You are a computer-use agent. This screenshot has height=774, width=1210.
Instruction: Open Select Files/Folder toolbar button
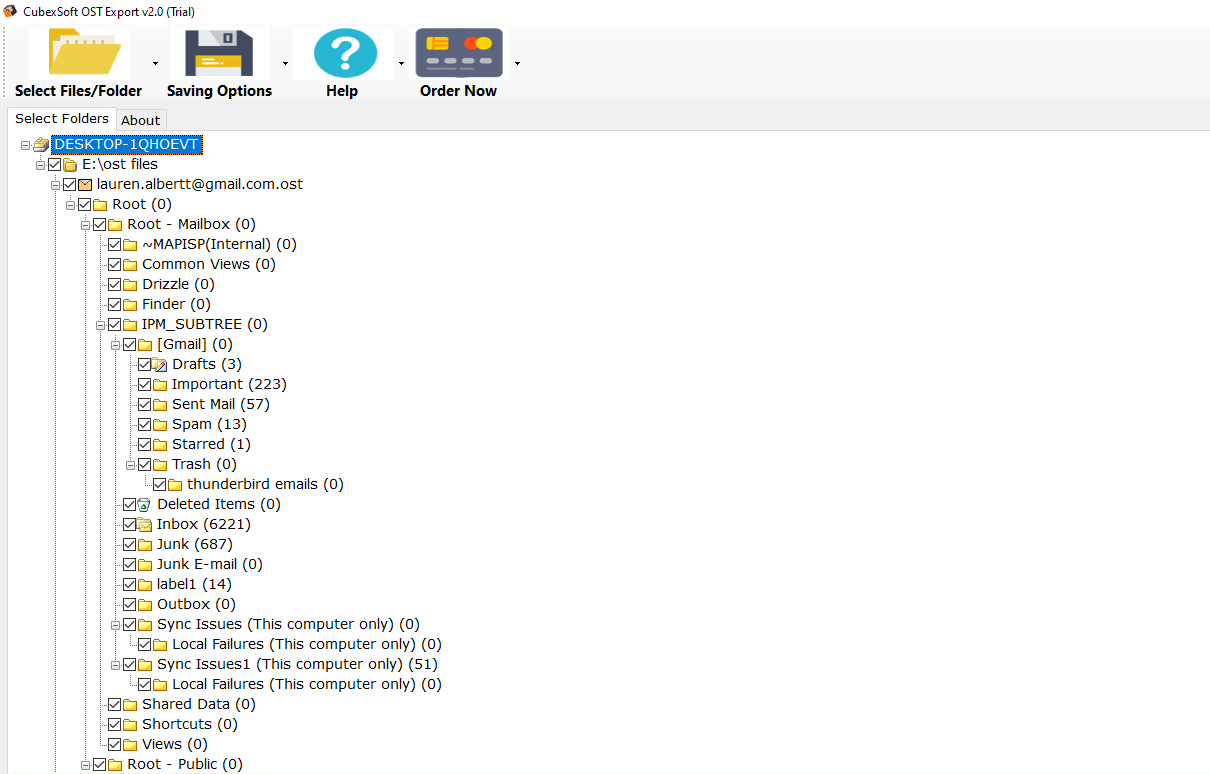point(78,63)
